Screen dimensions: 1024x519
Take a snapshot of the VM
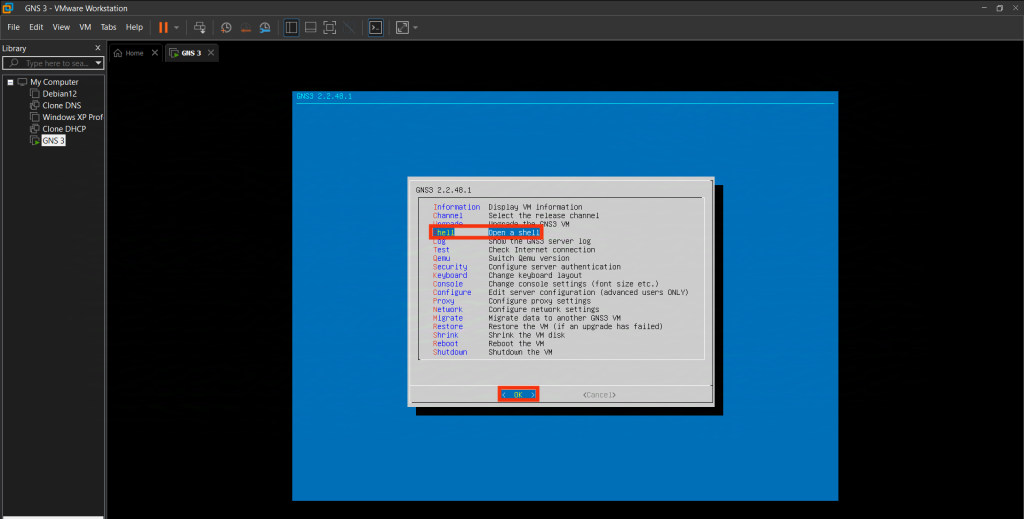tap(226, 27)
